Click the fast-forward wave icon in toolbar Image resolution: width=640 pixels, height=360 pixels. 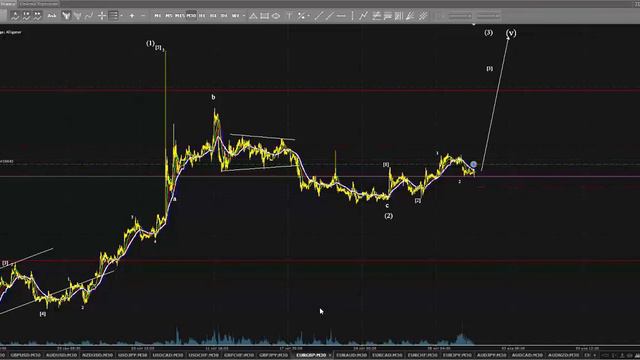(38, 16)
